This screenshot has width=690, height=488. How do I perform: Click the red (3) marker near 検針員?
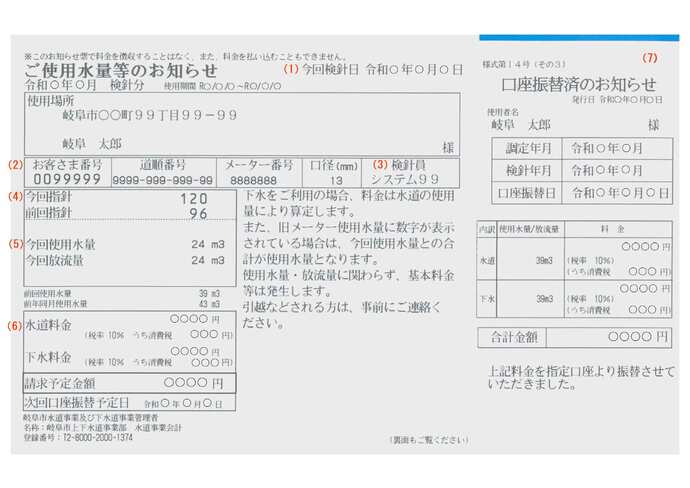click(x=380, y=165)
